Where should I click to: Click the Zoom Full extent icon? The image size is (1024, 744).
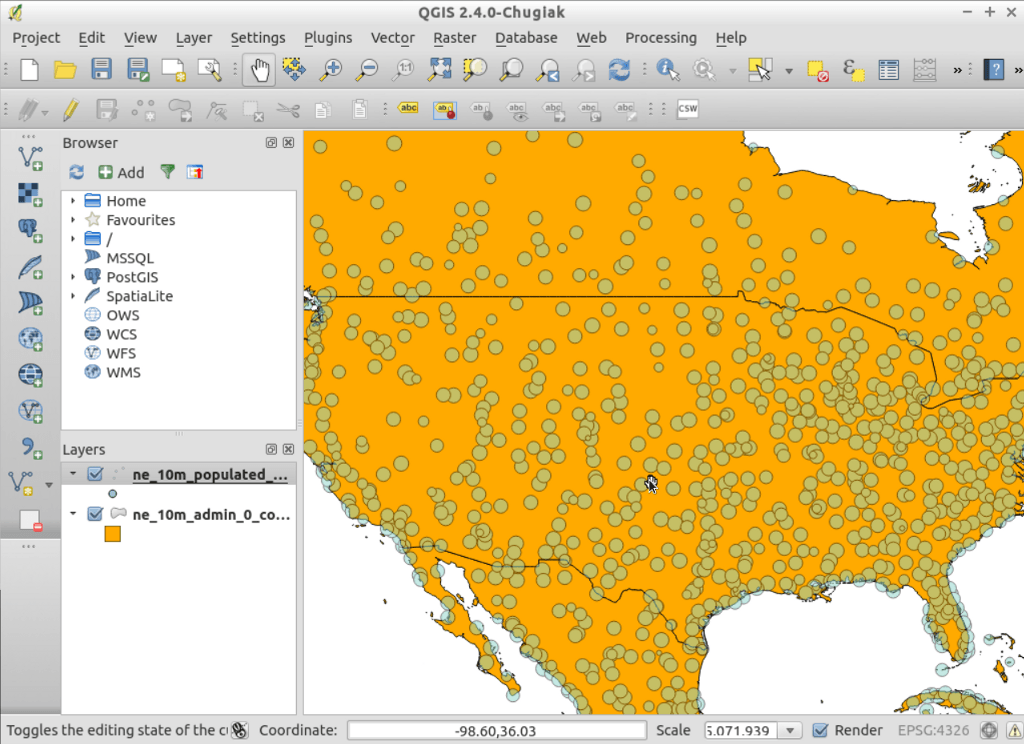tap(440, 70)
